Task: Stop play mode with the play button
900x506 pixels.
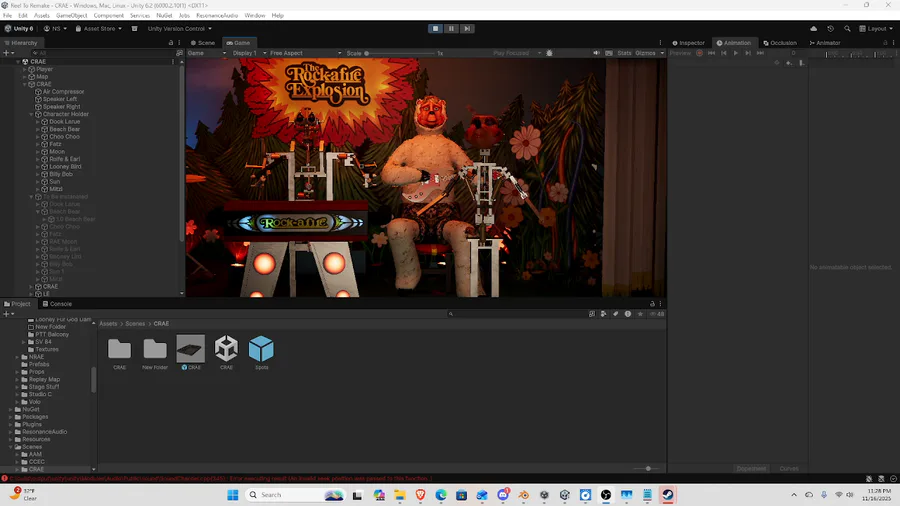Action: tap(435, 28)
